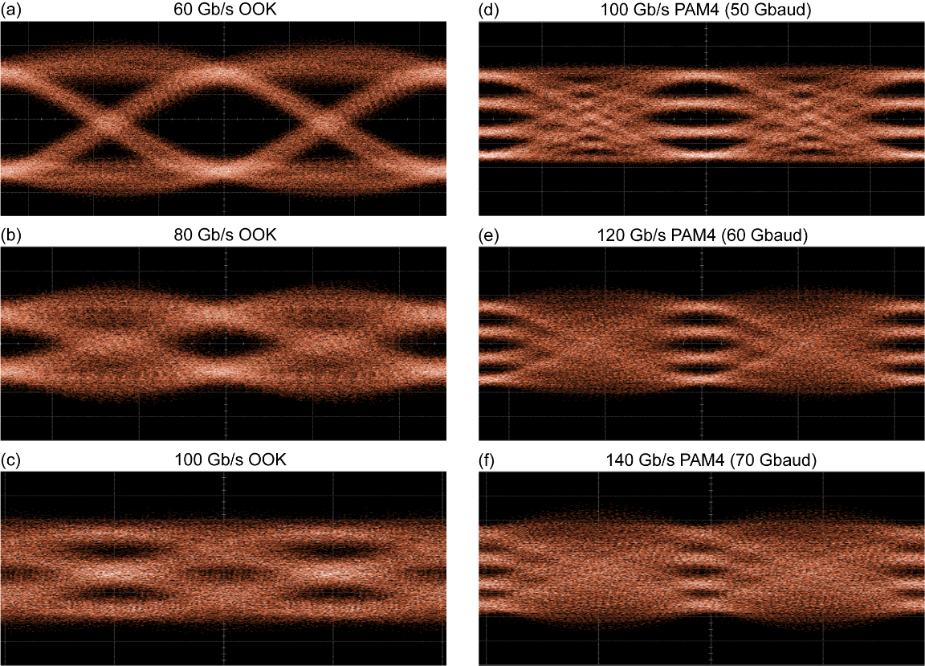925x666 pixels.
Task: Click the 100 Gb/s PAM4 eye diagram
Action: click(x=701, y=119)
